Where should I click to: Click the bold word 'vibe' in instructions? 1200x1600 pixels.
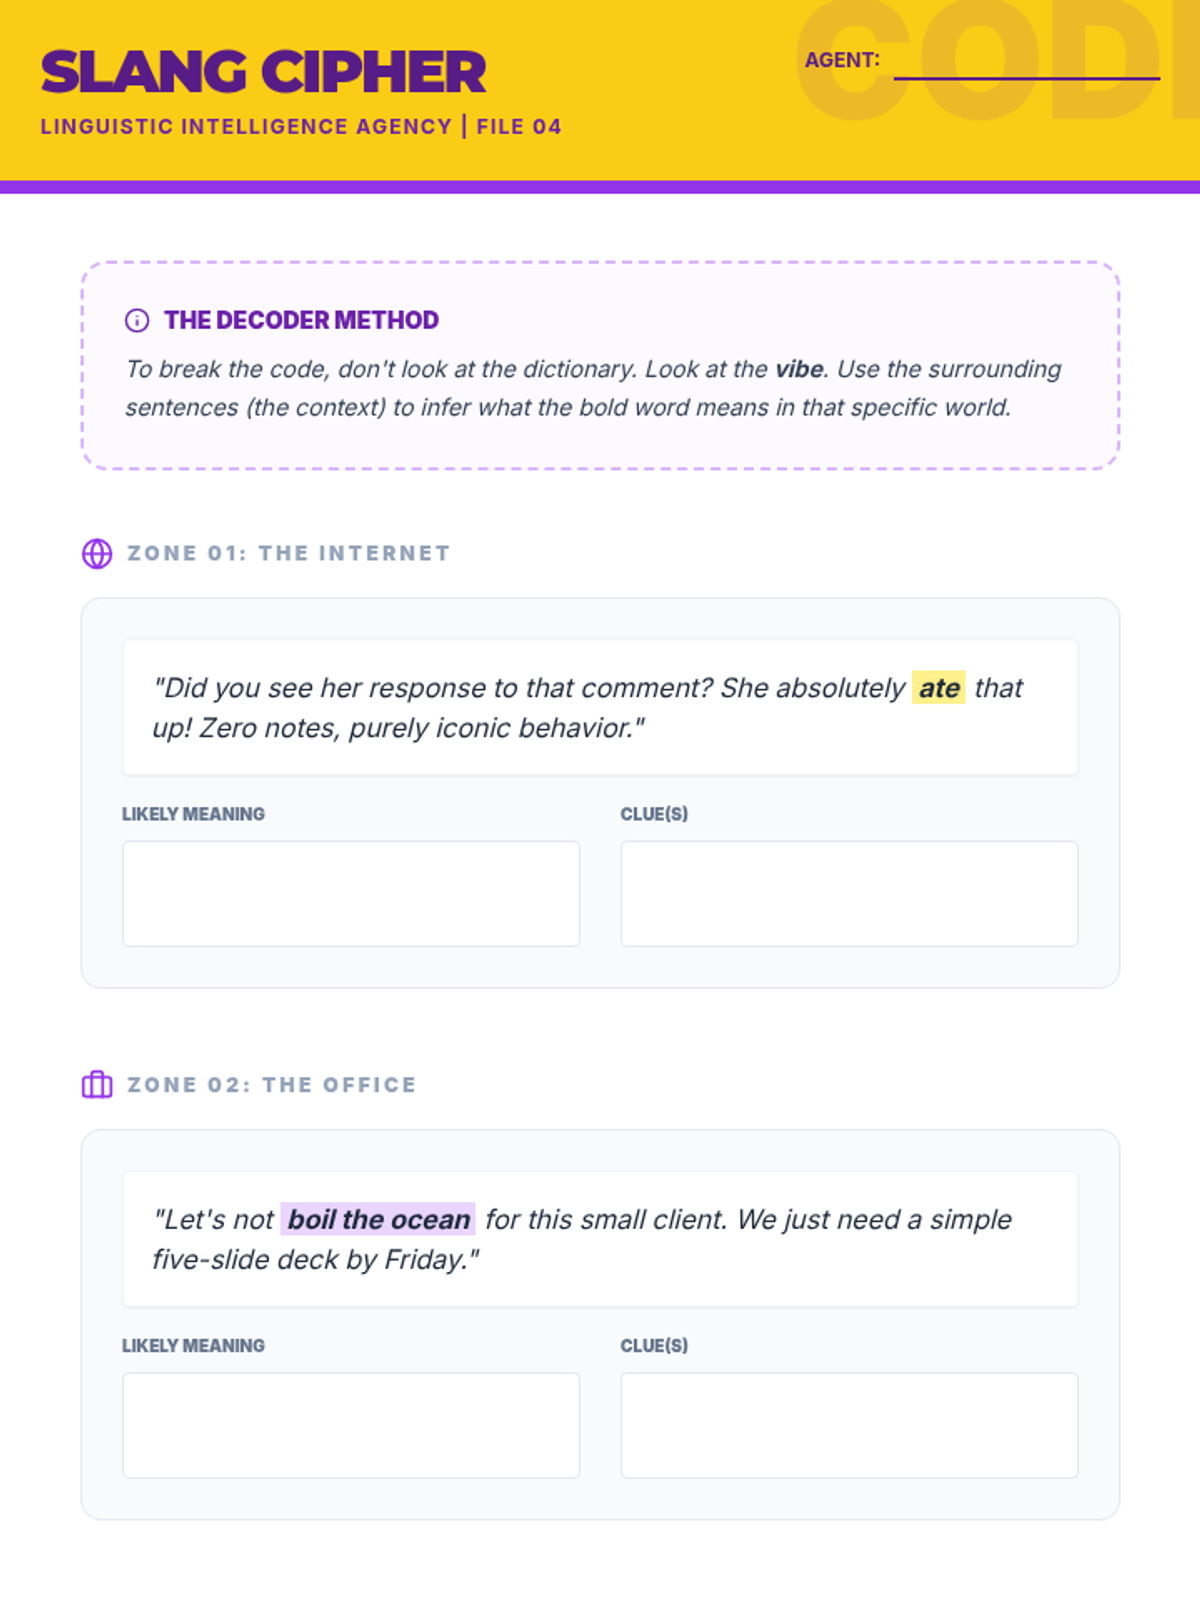coord(799,369)
